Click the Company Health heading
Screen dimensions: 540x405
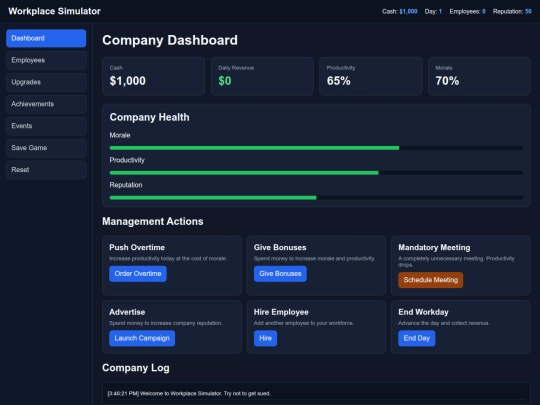[149, 117]
